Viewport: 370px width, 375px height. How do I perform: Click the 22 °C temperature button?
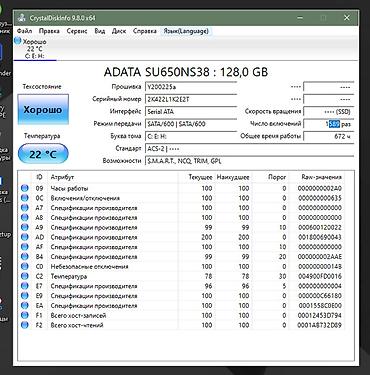[43, 154]
